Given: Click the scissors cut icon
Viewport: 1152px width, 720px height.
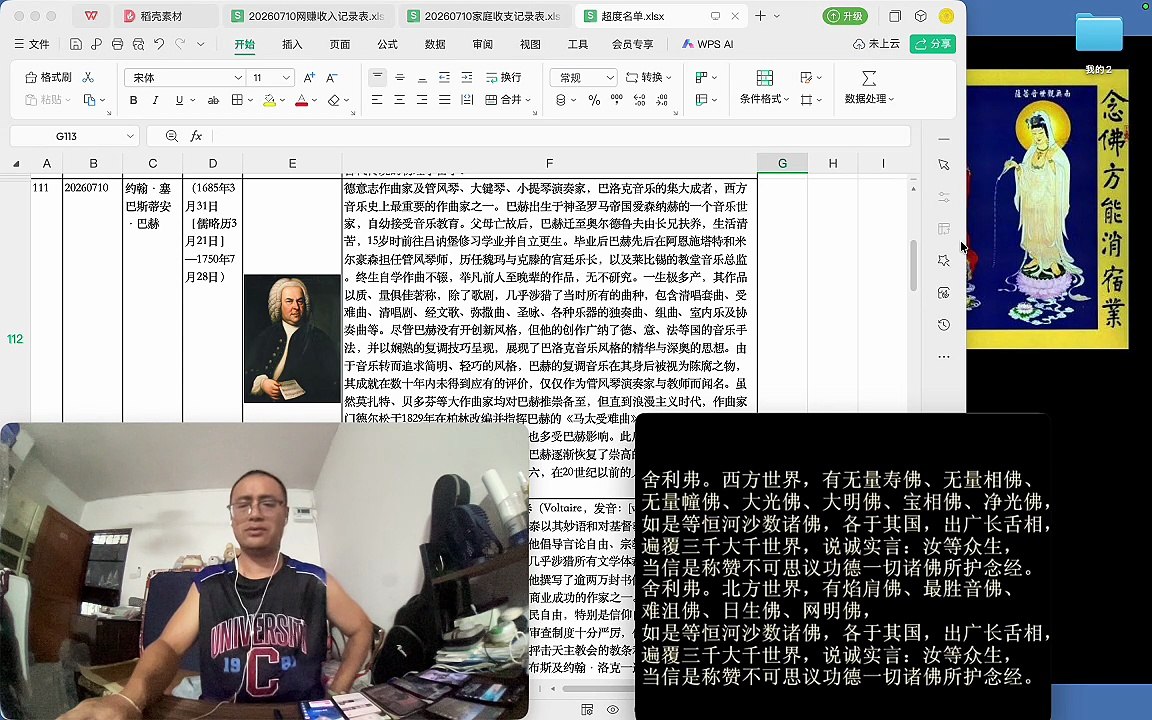Looking at the screenshot, I should [x=88, y=77].
